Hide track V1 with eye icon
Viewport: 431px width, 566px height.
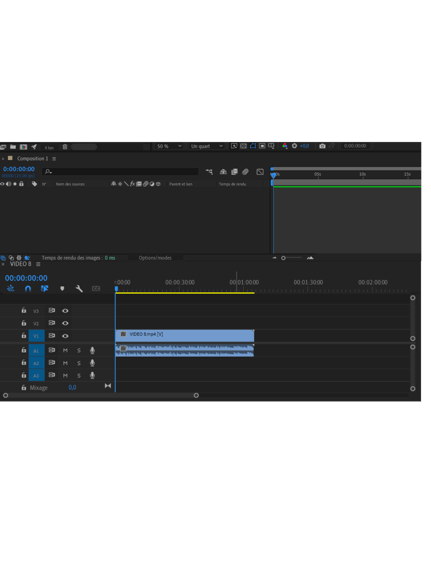pyautogui.click(x=65, y=336)
